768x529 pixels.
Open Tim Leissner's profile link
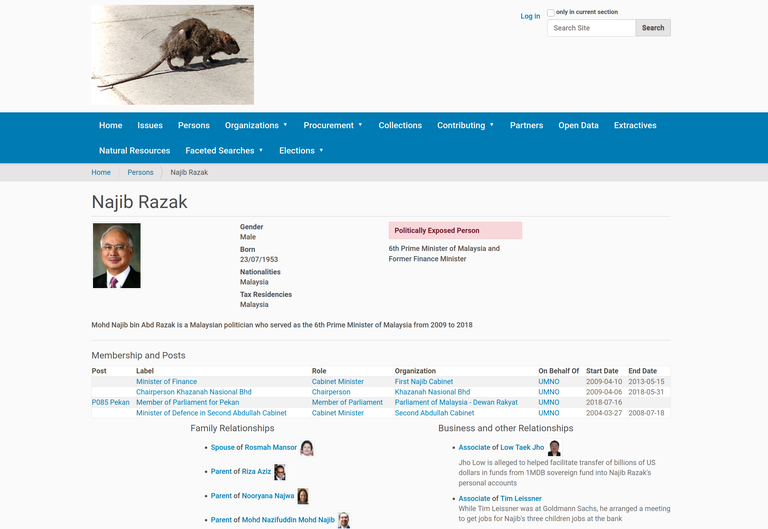521,499
